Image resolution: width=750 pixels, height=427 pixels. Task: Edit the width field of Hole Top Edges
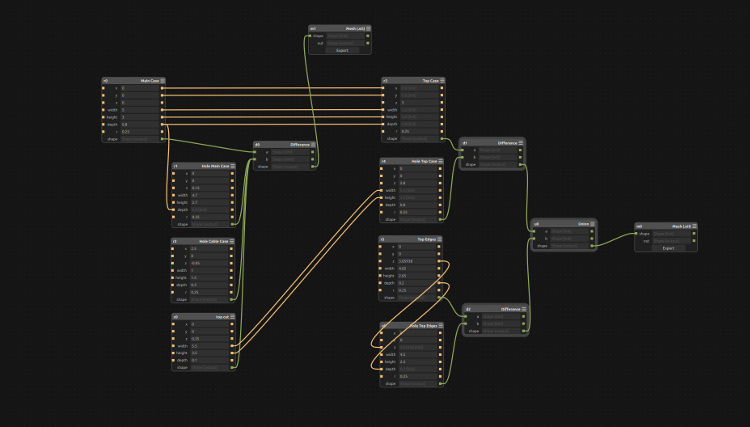tap(418, 355)
